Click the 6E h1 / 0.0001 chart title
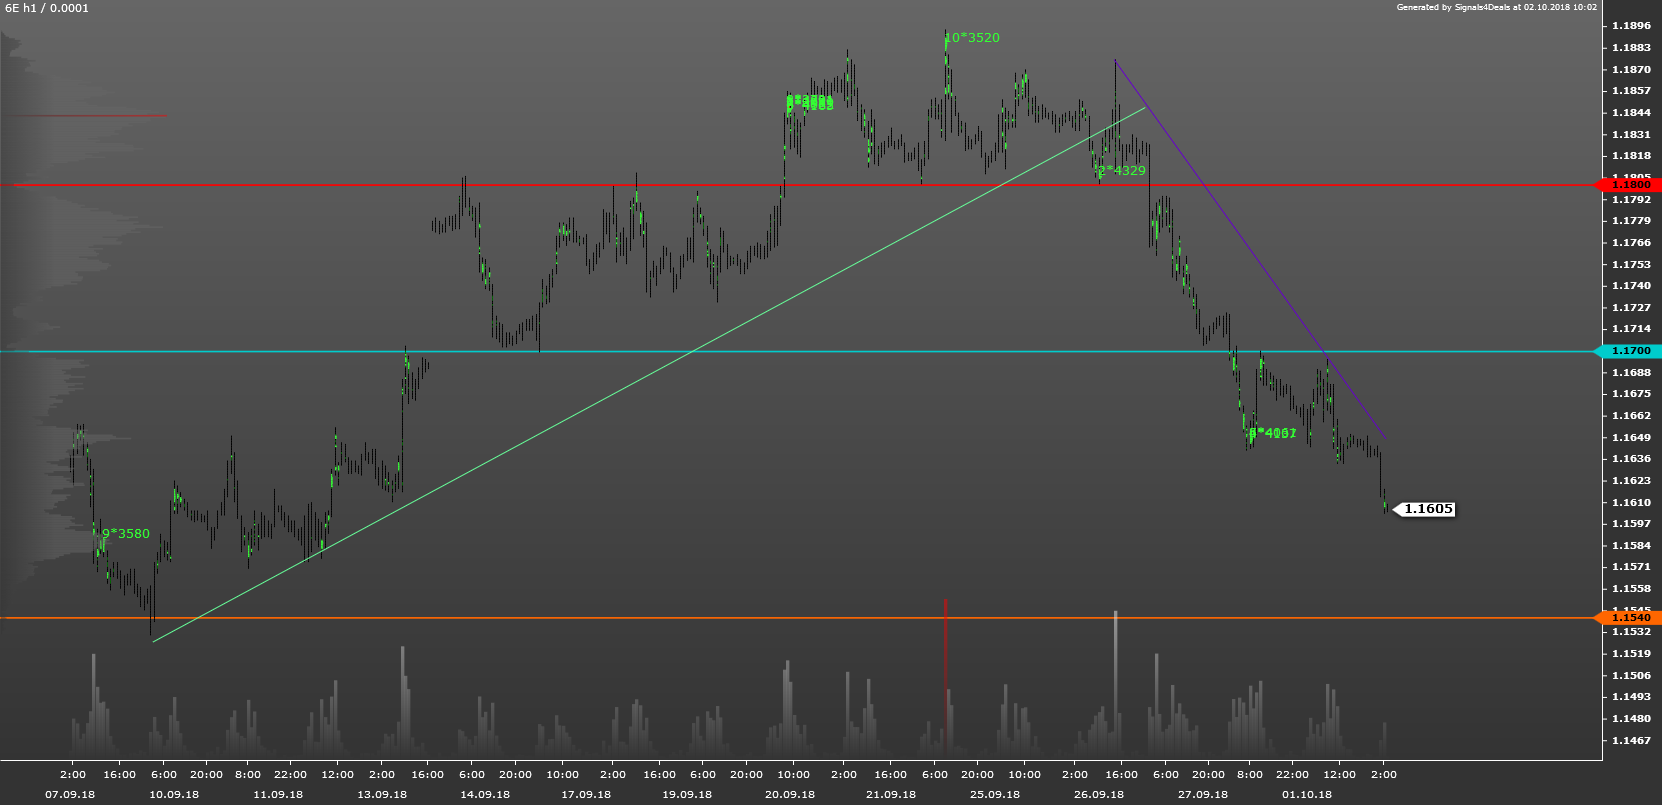This screenshot has height=805, width=1662. point(47,8)
